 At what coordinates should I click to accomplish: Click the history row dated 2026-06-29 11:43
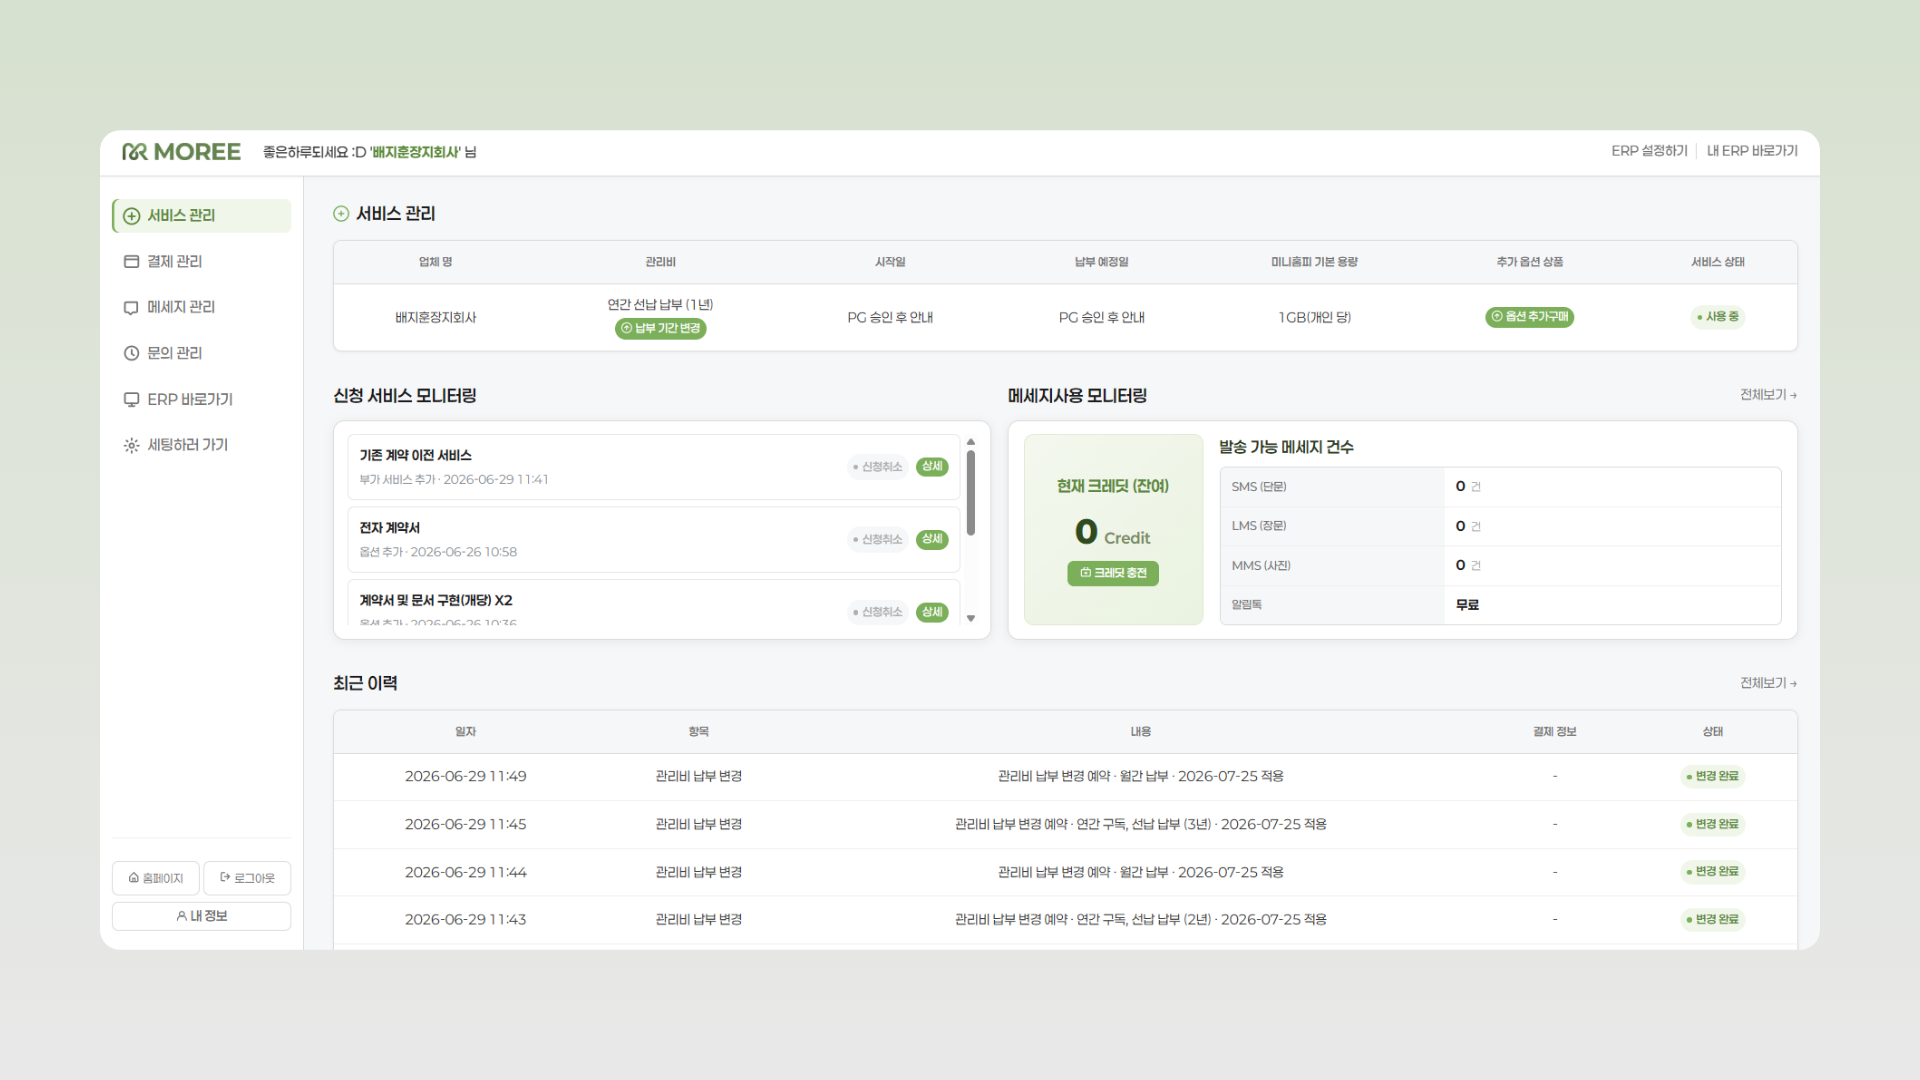pyautogui.click(x=1065, y=920)
